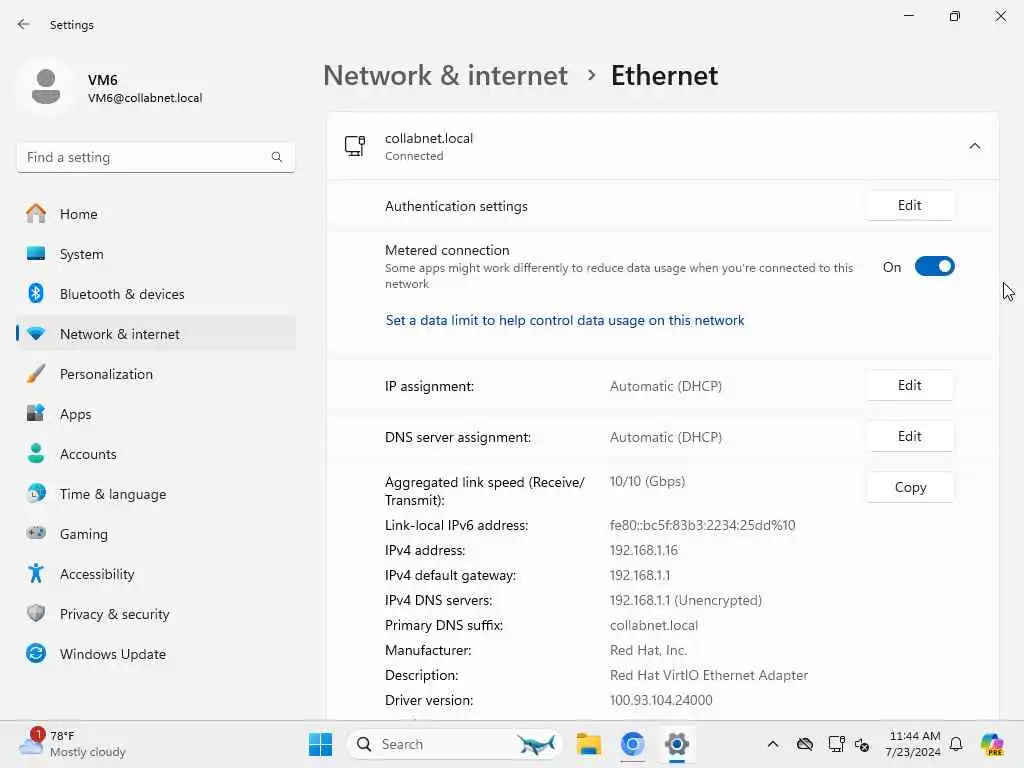Select Time & language in the sidebar
The image size is (1024, 768).
point(112,494)
